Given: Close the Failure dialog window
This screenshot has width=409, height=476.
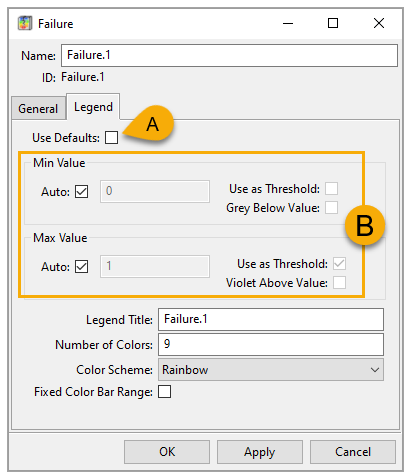Looking at the screenshot, I should (x=379, y=23).
